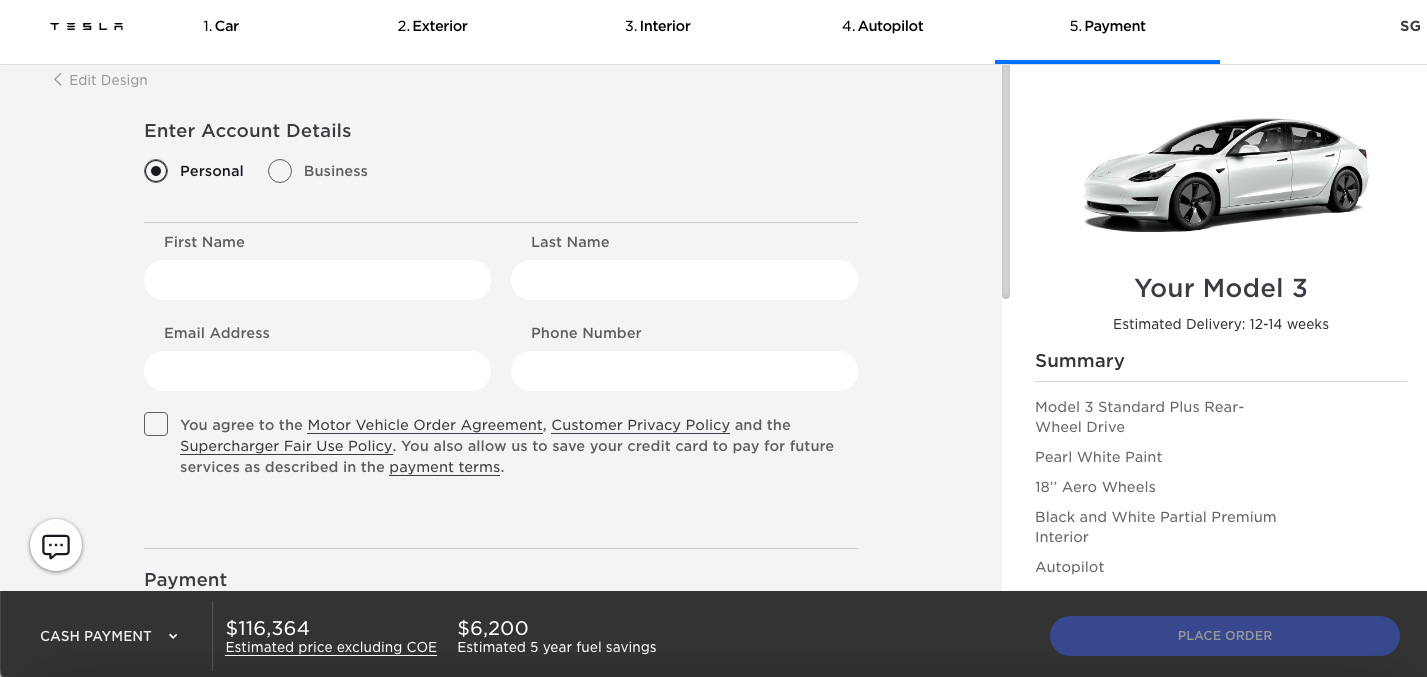Click Estimated 5 year fuel savings text
Image resolution: width=1427 pixels, height=677 pixels.
(x=557, y=647)
